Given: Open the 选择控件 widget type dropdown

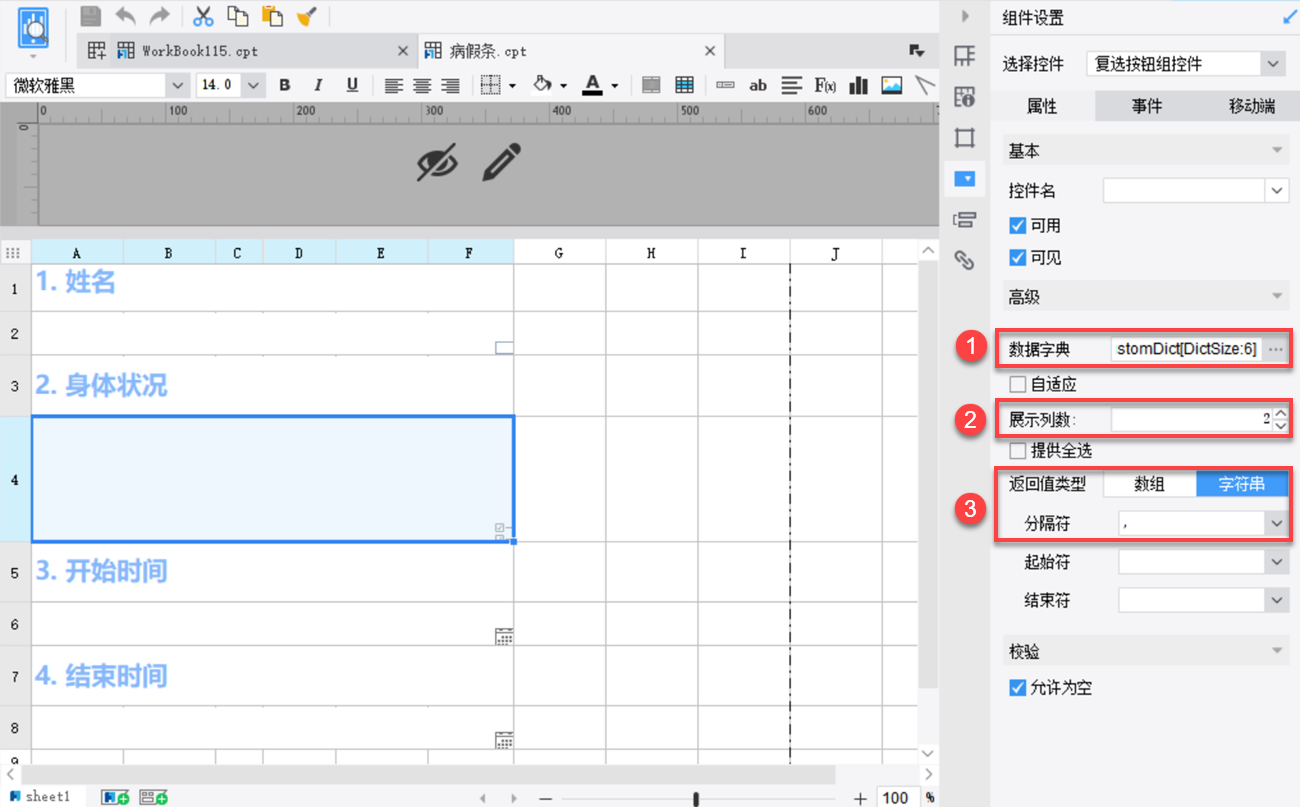Looking at the screenshot, I should 1186,64.
